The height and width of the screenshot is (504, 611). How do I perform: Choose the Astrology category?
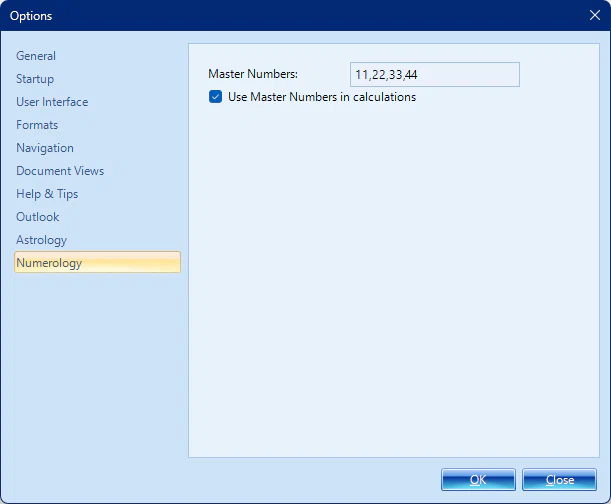coord(42,240)
